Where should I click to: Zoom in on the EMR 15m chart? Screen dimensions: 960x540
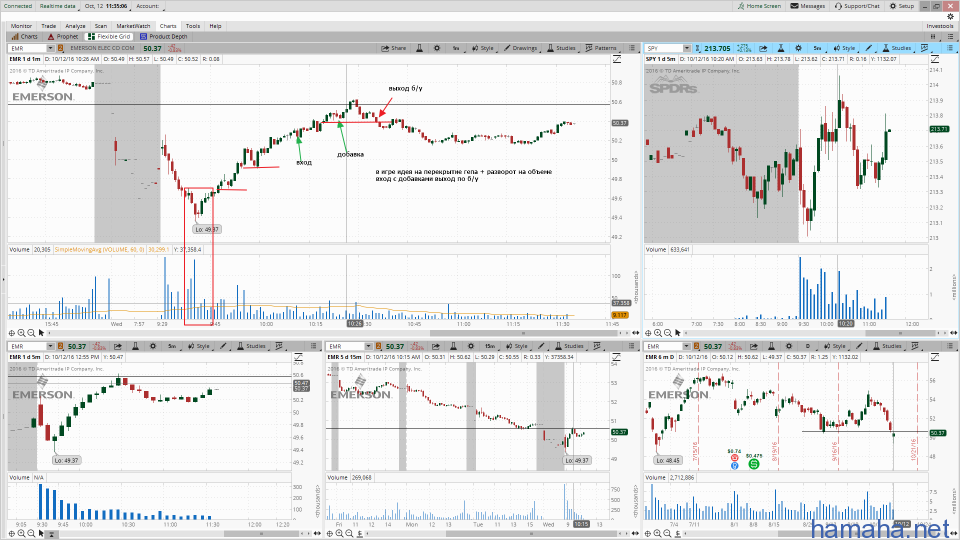339,533
